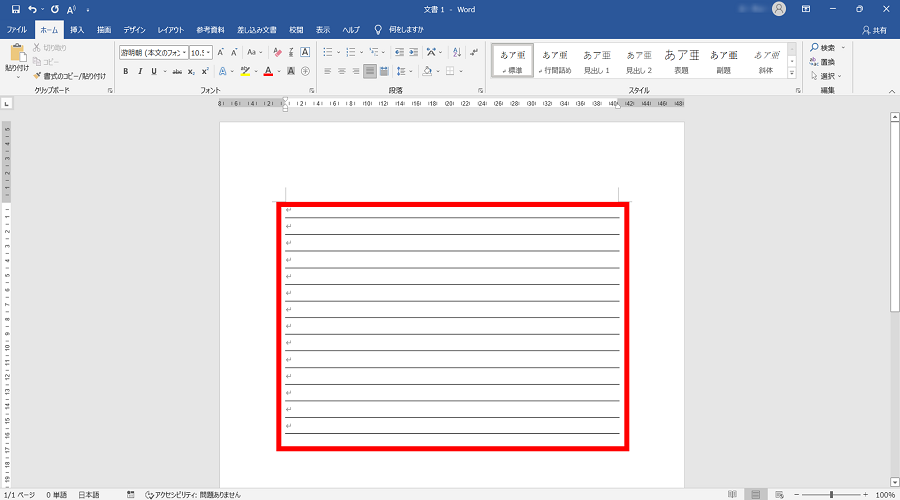
Task: Select the 見出し 1 heading style
Action: 597,61
